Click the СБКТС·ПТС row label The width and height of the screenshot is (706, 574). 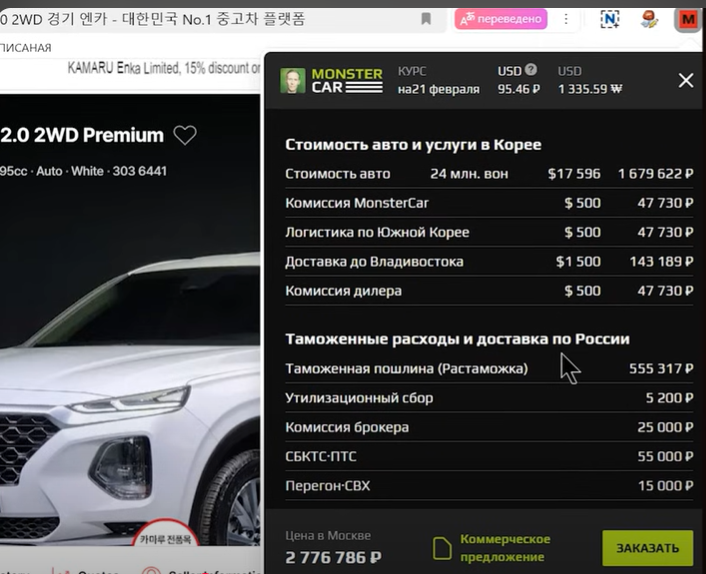coord(321,456)
